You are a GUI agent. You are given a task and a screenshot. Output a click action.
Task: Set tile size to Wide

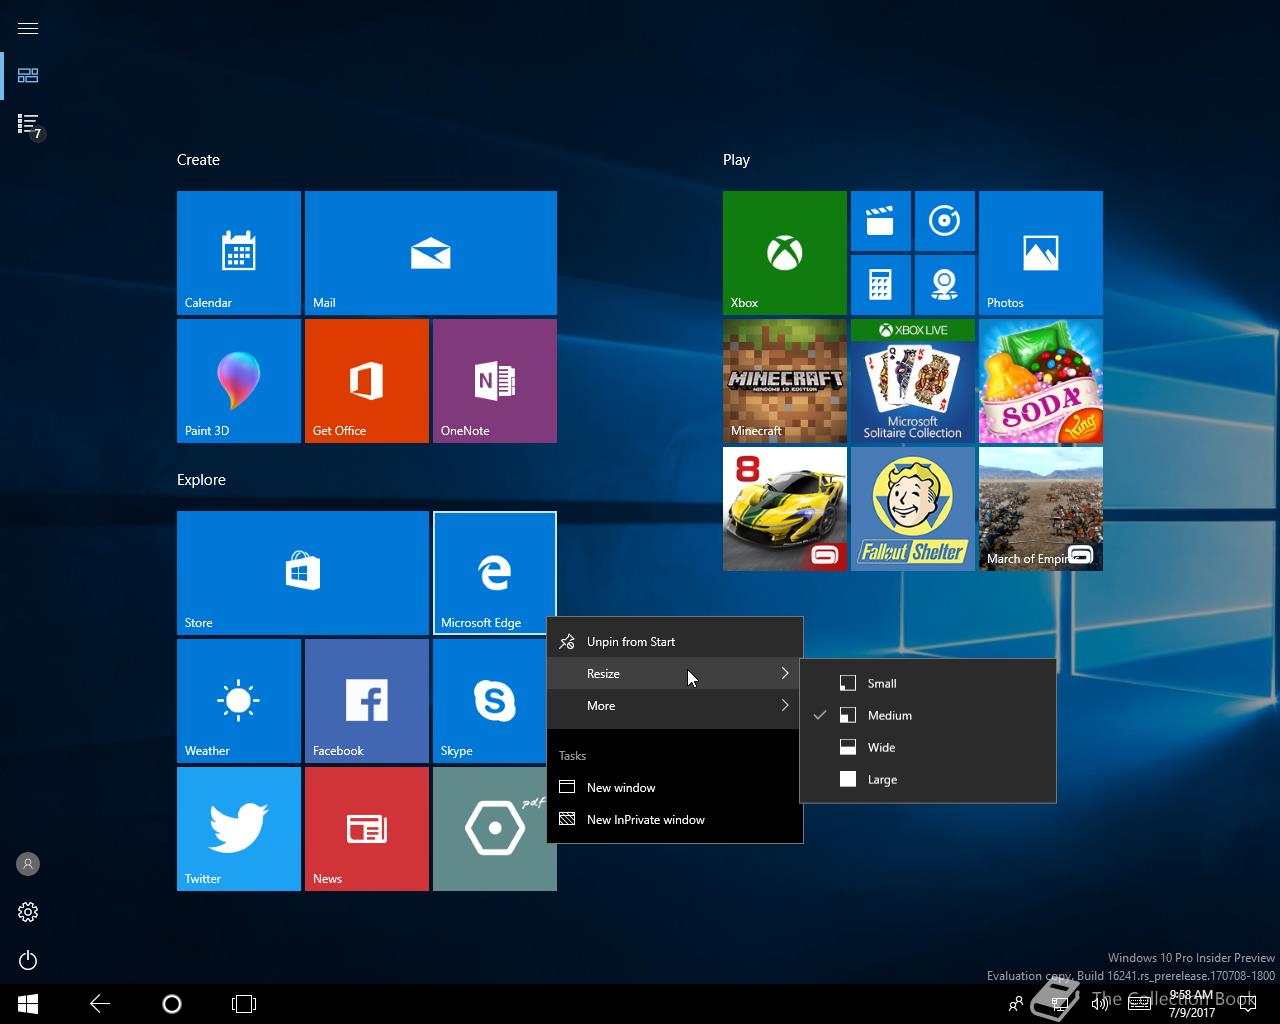point(928,748)
